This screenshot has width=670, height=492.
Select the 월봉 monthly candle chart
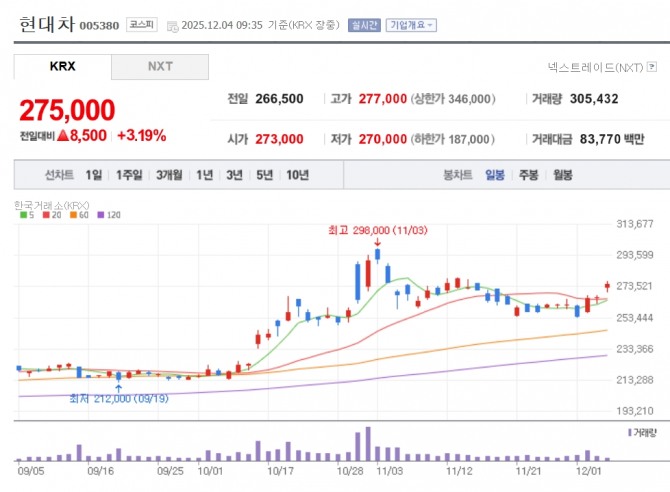point(562,175)
